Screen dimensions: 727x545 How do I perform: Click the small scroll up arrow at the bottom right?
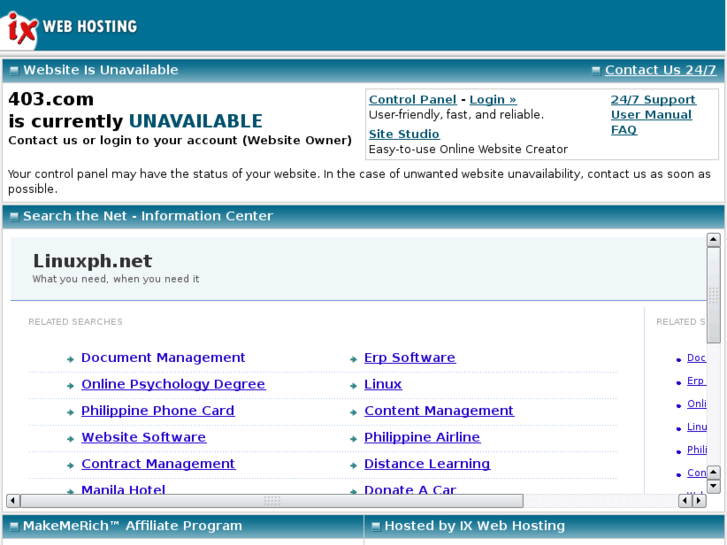tap(713, 473)
